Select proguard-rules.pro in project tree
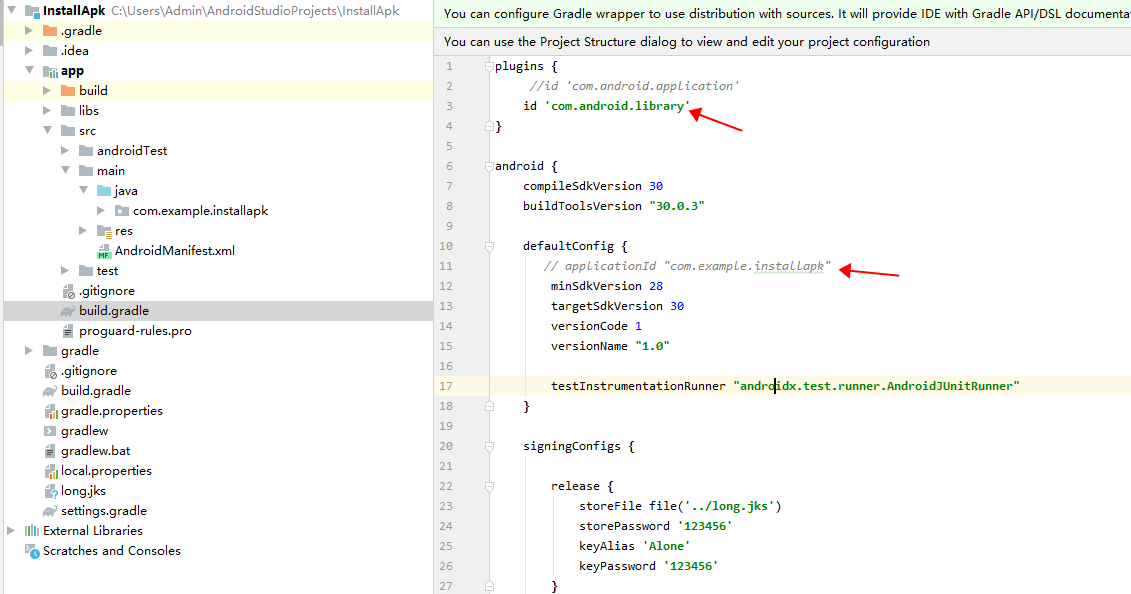Image resolution: width=1131 pixels, height=594 pixels. click(135, 331)
